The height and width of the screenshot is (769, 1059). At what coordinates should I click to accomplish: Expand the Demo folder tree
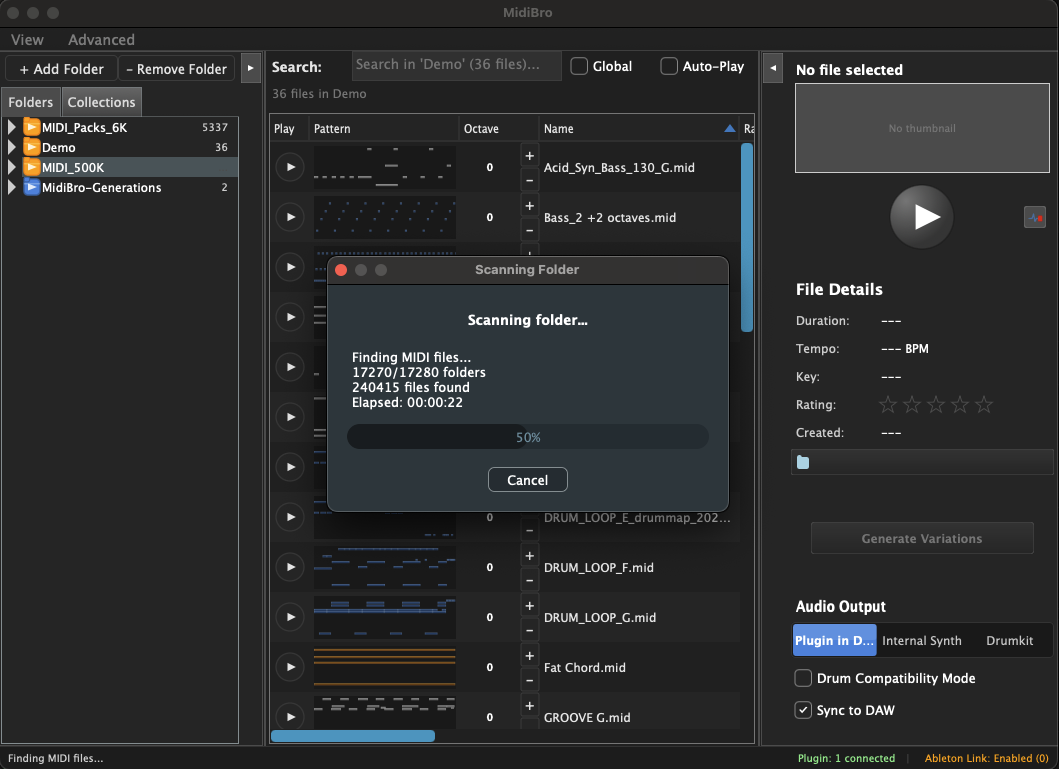[11, 147]
